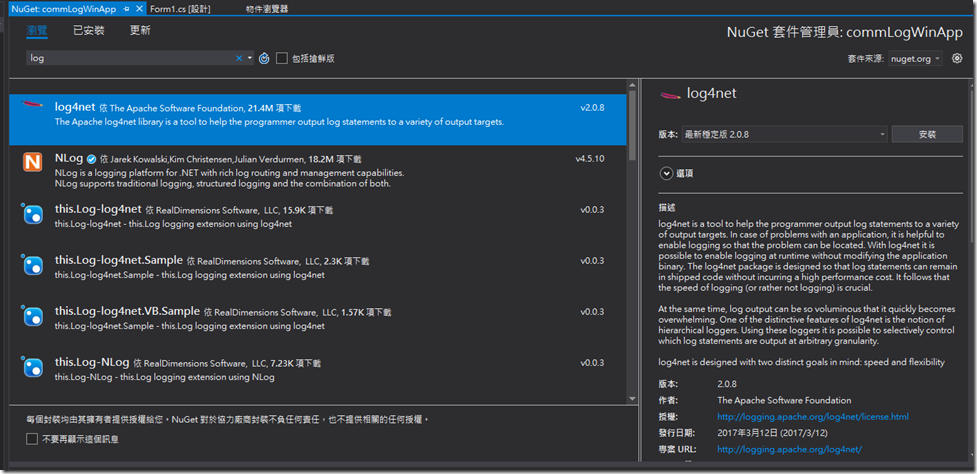Select the log4net package row
977x474 pixels.
[317, 119]
